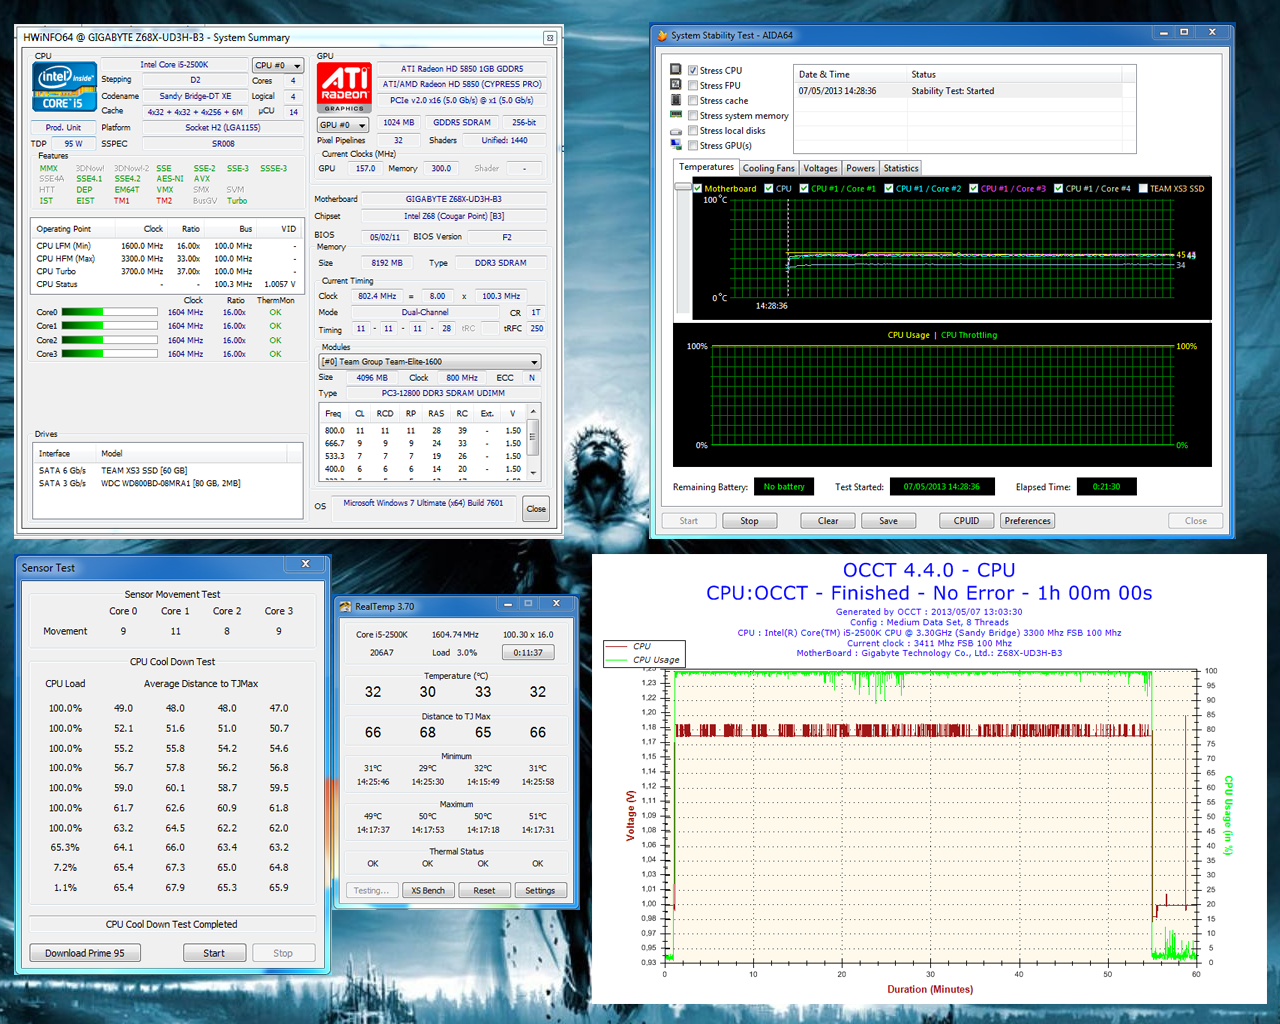Open CPUID from AIDA64 window
Screen dimensions: 1280x1024
(966, 521)
